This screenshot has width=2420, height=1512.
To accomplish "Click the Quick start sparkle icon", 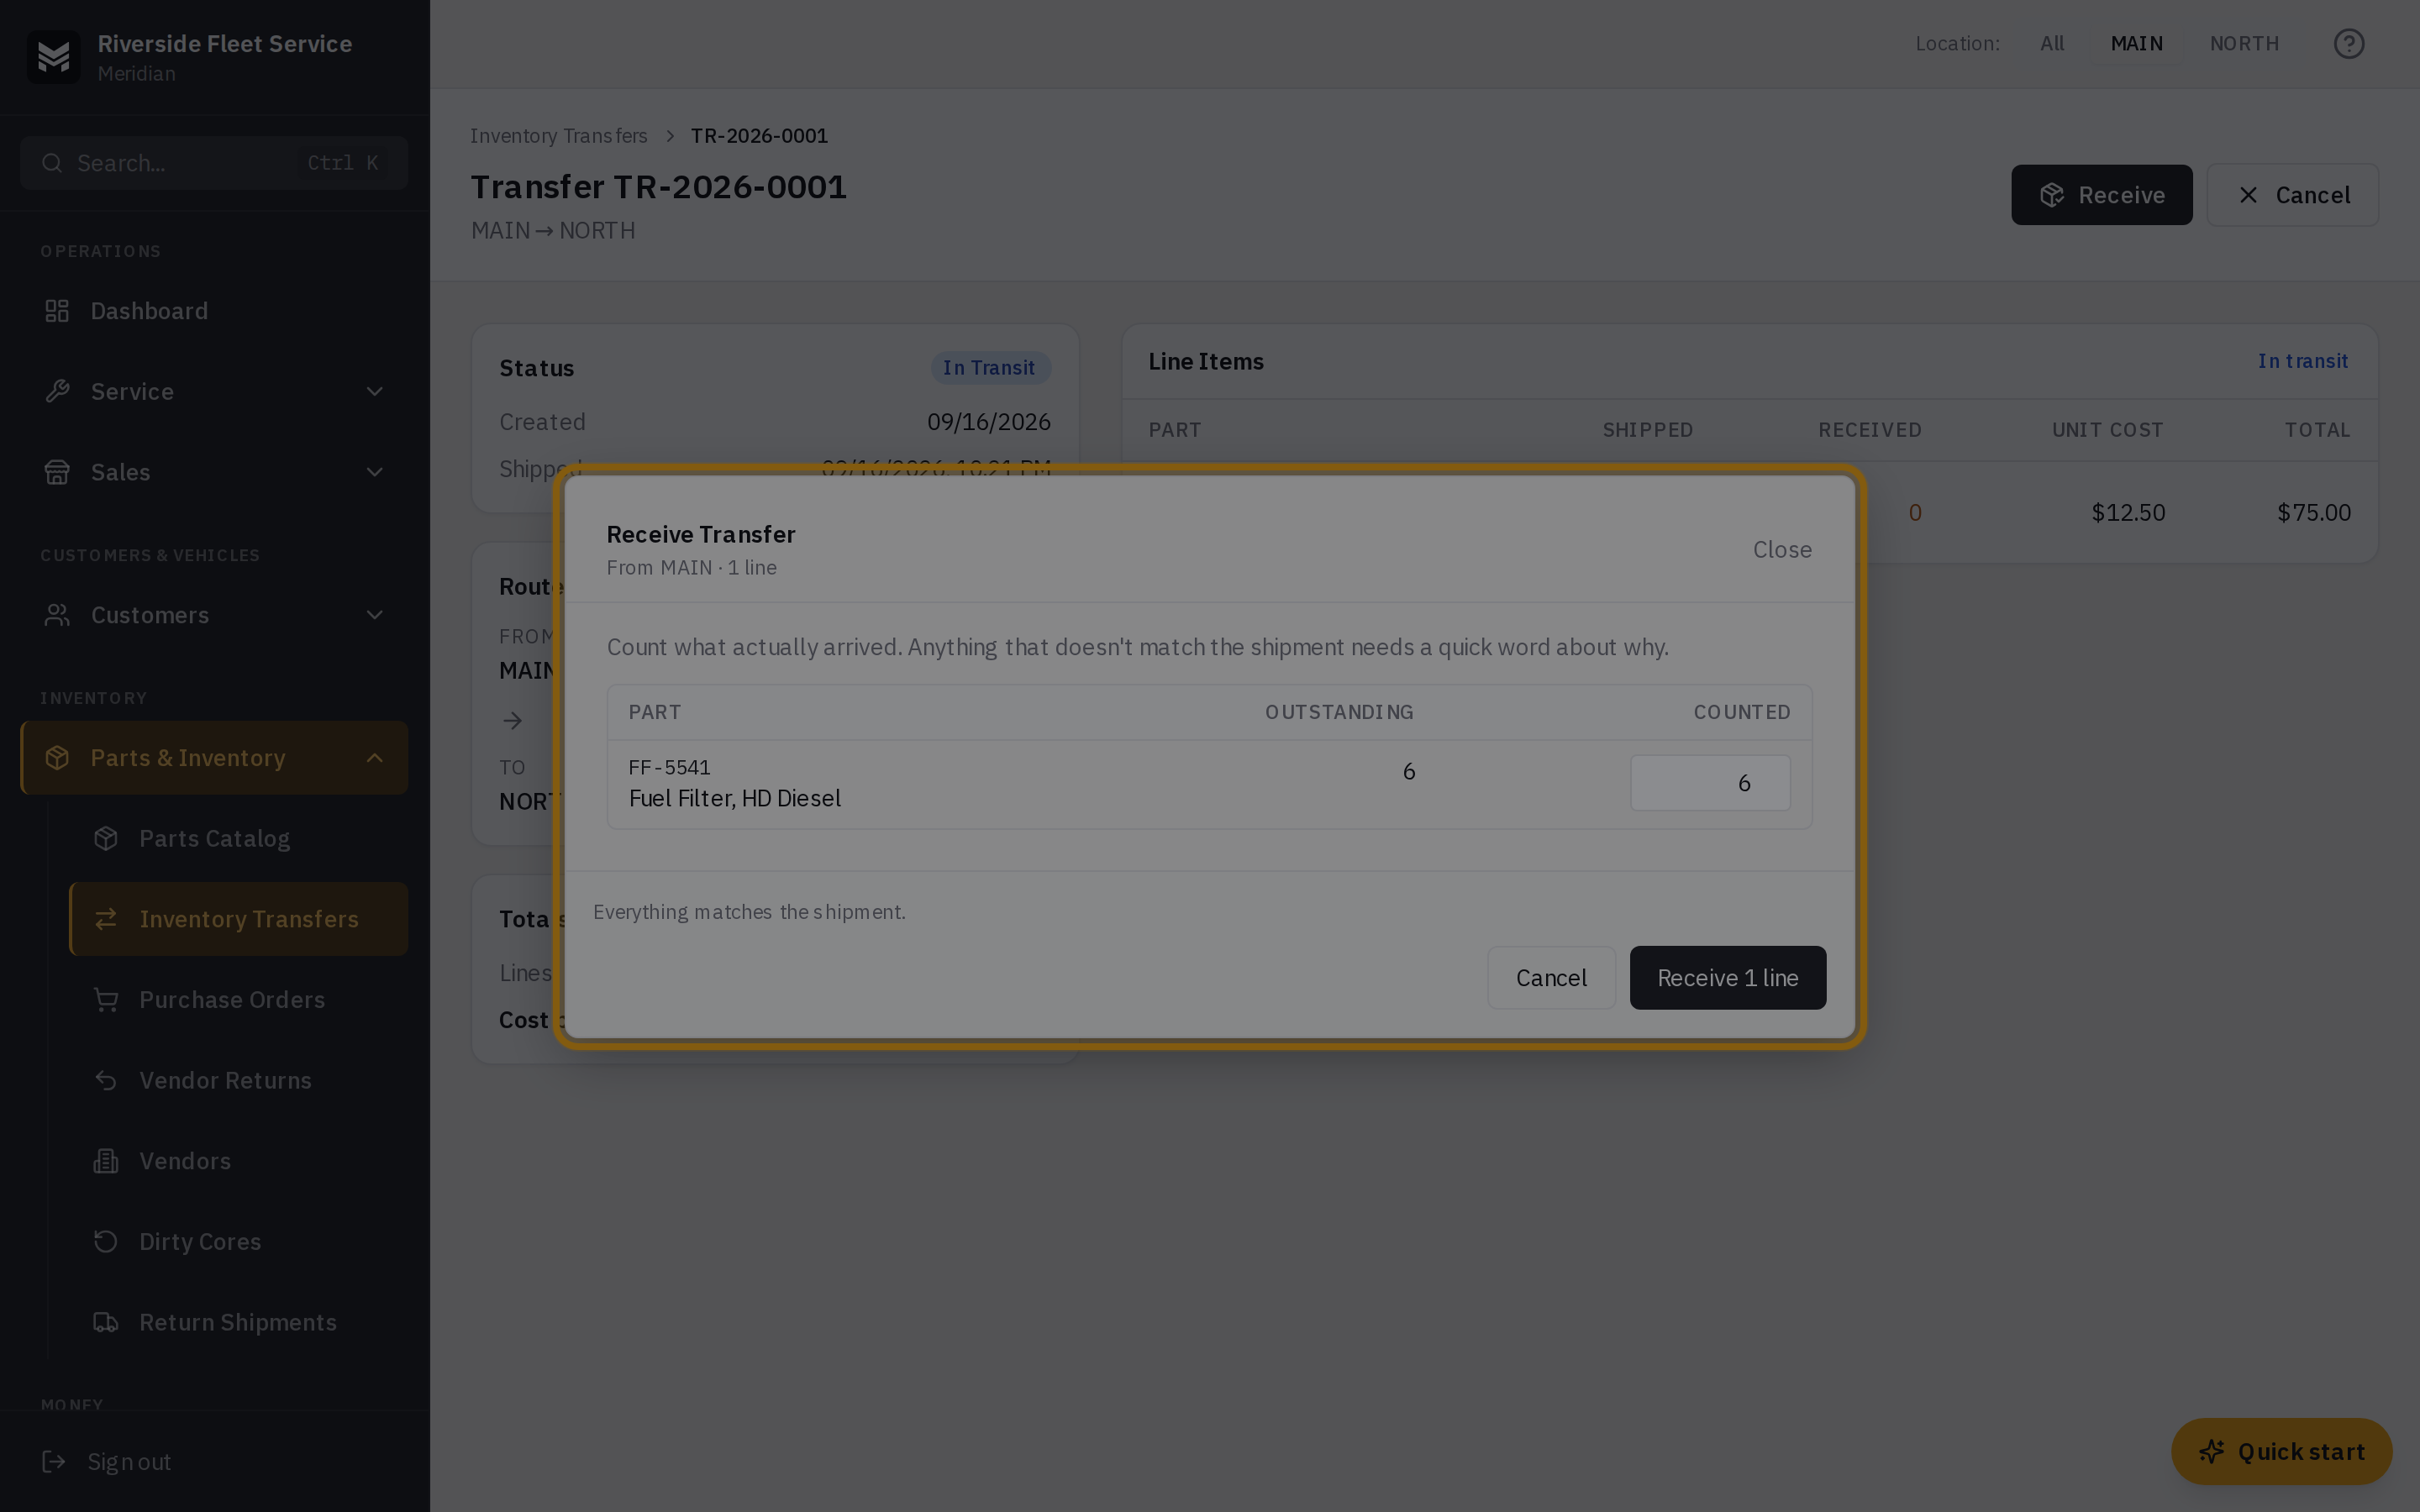I will (x=2211, y=1451).
